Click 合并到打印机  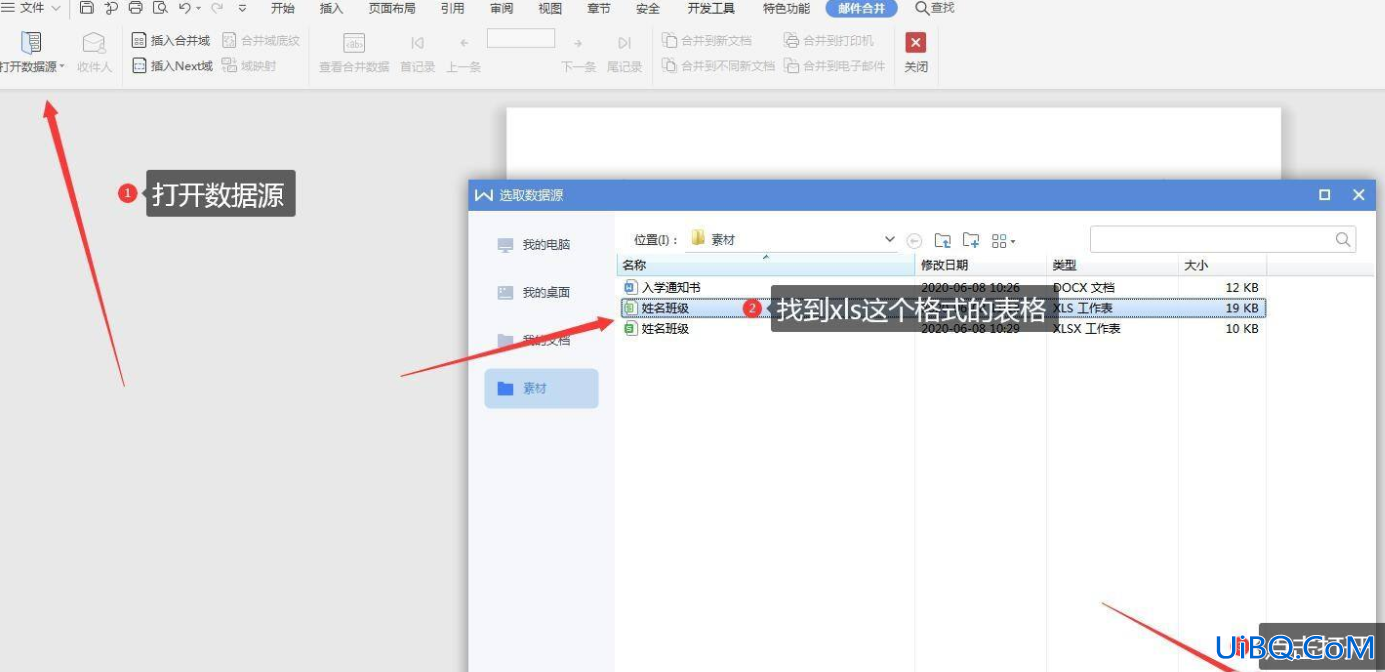click(829, 41)
